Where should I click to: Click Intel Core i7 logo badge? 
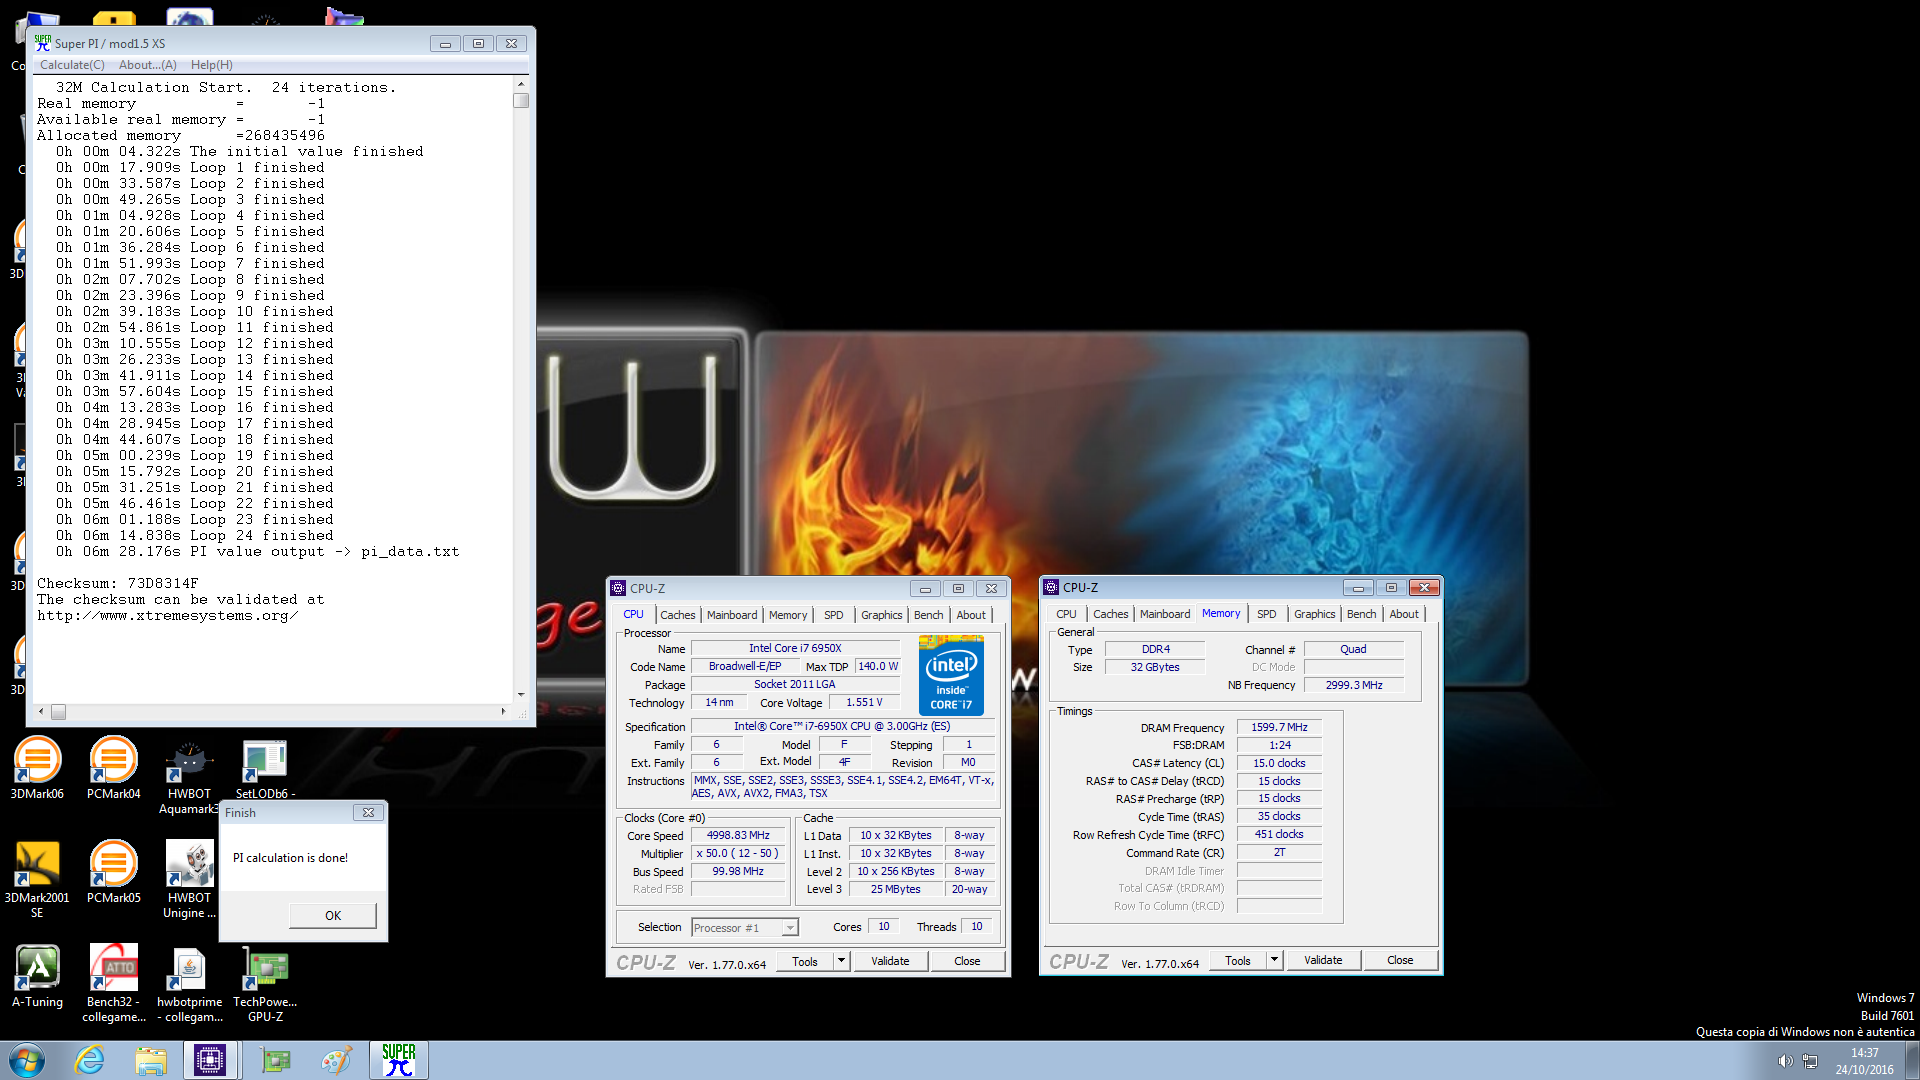pos(951,675)
